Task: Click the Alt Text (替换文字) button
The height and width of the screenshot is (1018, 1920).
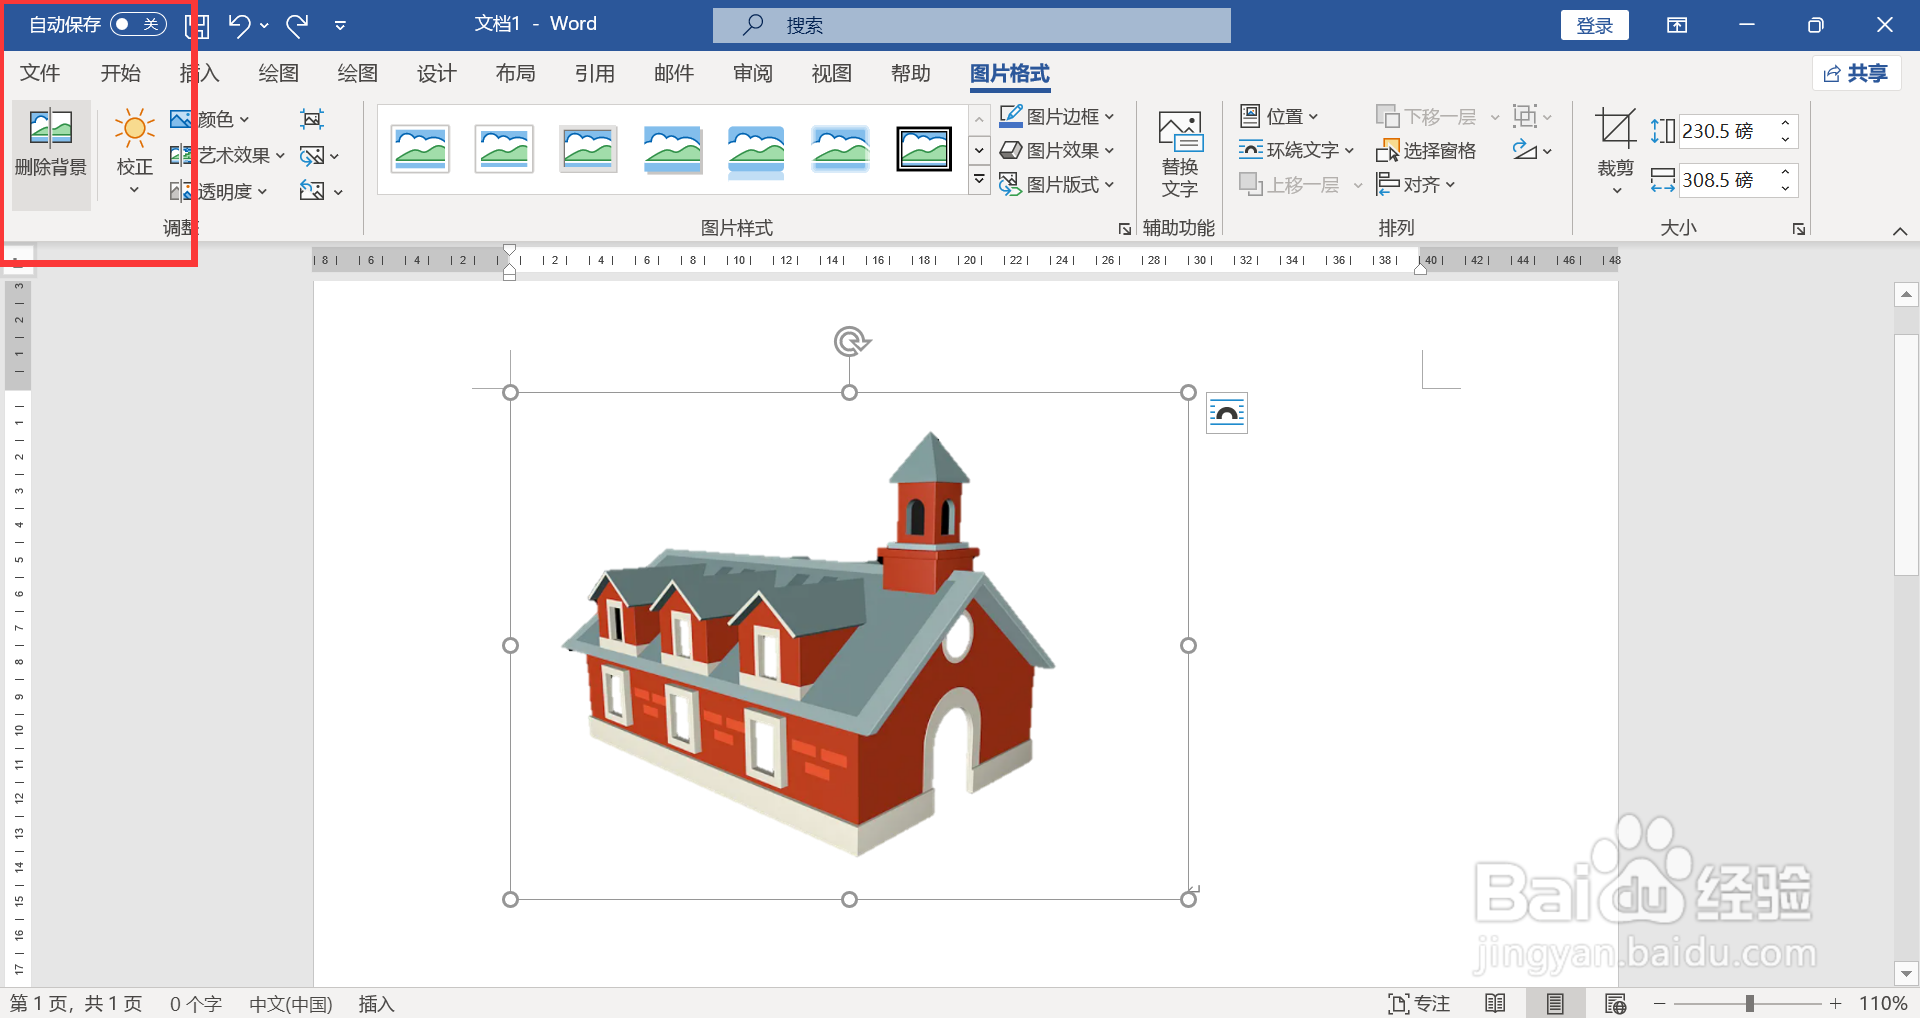Action: 1180,153
